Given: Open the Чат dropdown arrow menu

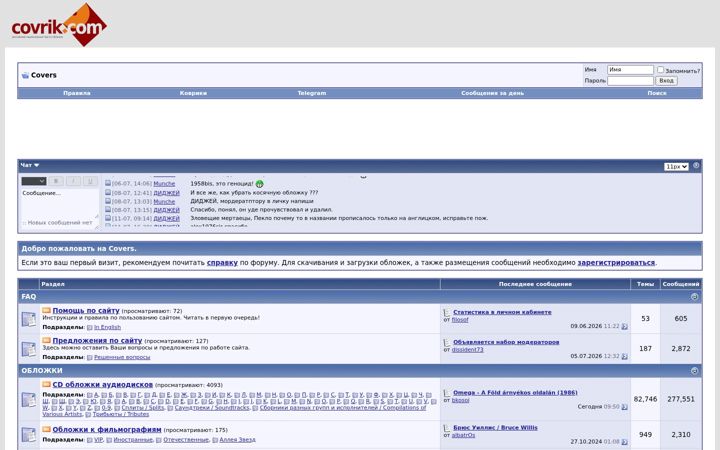Looking at the screenshot, I should click(37, 165).
